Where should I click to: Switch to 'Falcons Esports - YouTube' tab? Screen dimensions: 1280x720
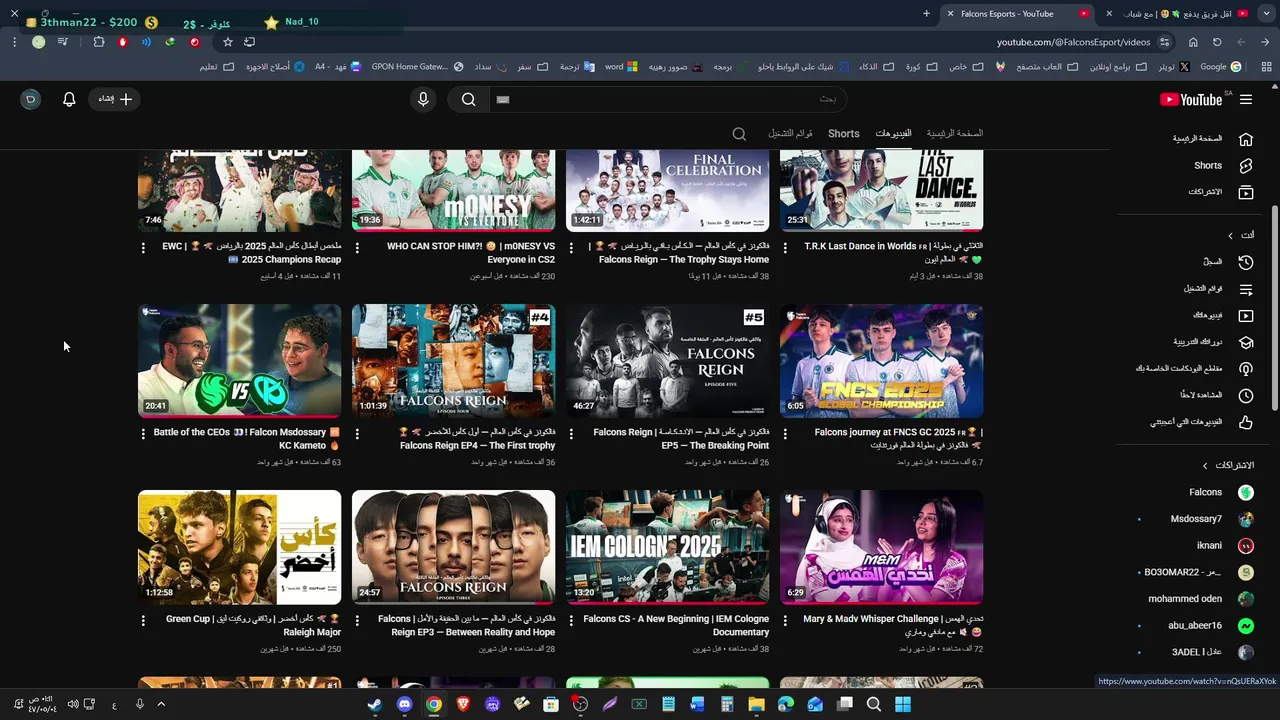click(x=1017, y=14)
